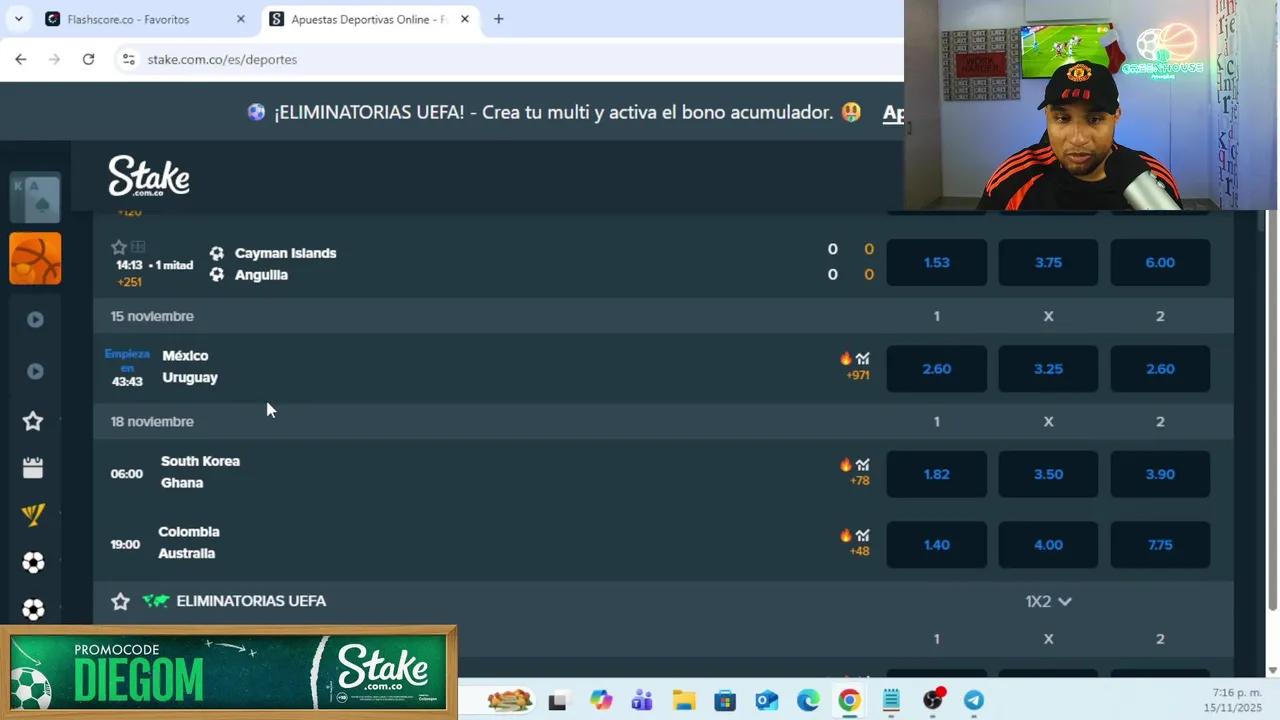Select Australia win odds 7.75
This screenshot has width=1280, height=720.
pos(1160,545)
